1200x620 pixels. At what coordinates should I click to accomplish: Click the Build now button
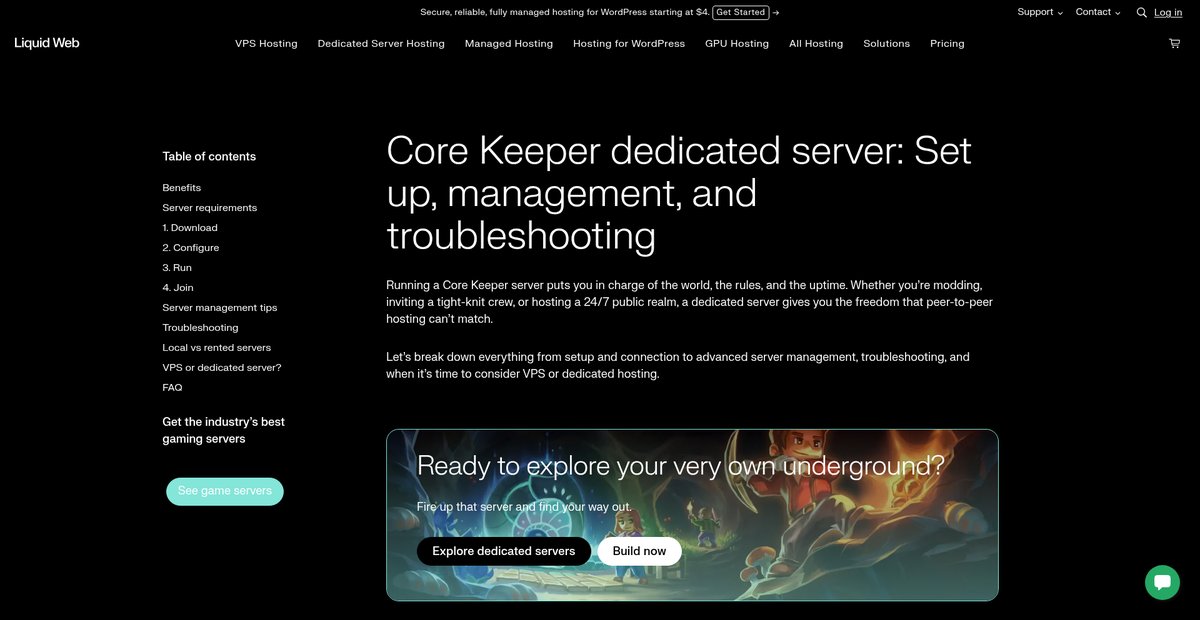(640, 551)
